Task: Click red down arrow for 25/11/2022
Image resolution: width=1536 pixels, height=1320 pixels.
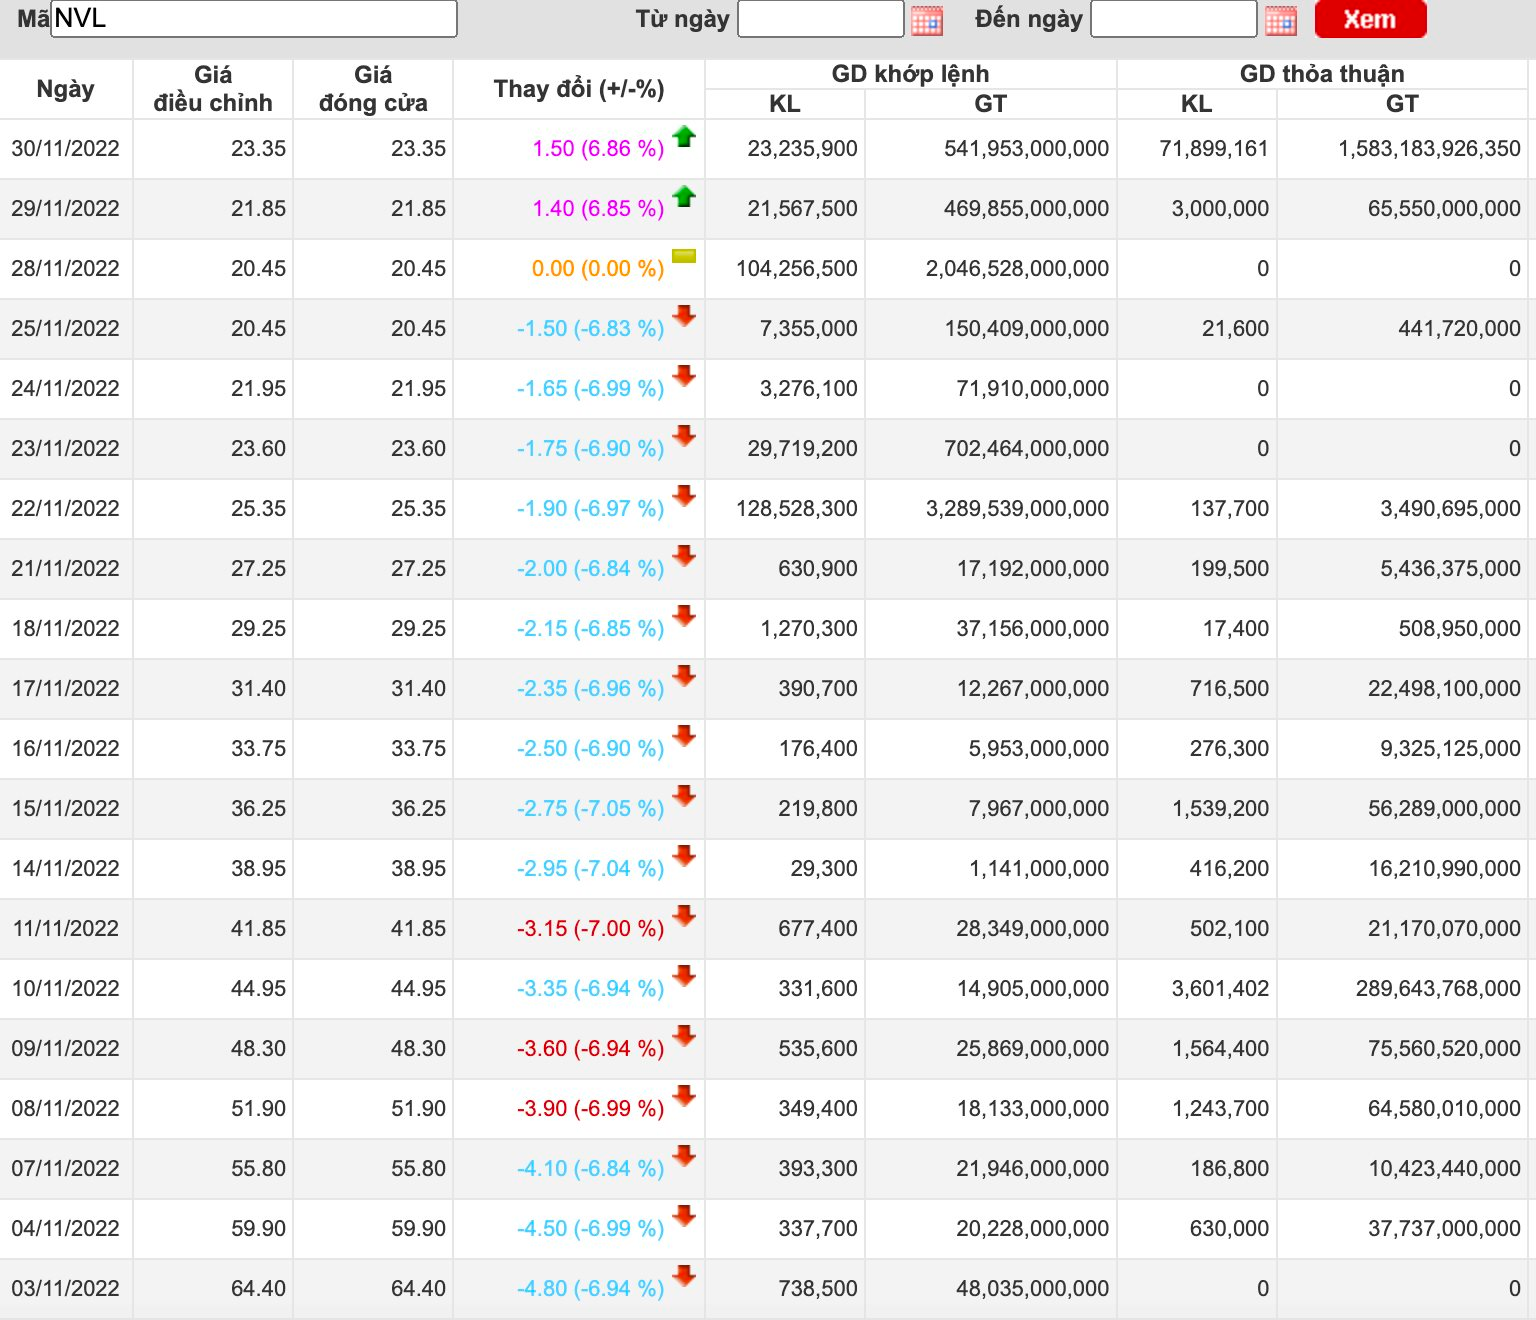Action: click(684, 317)
